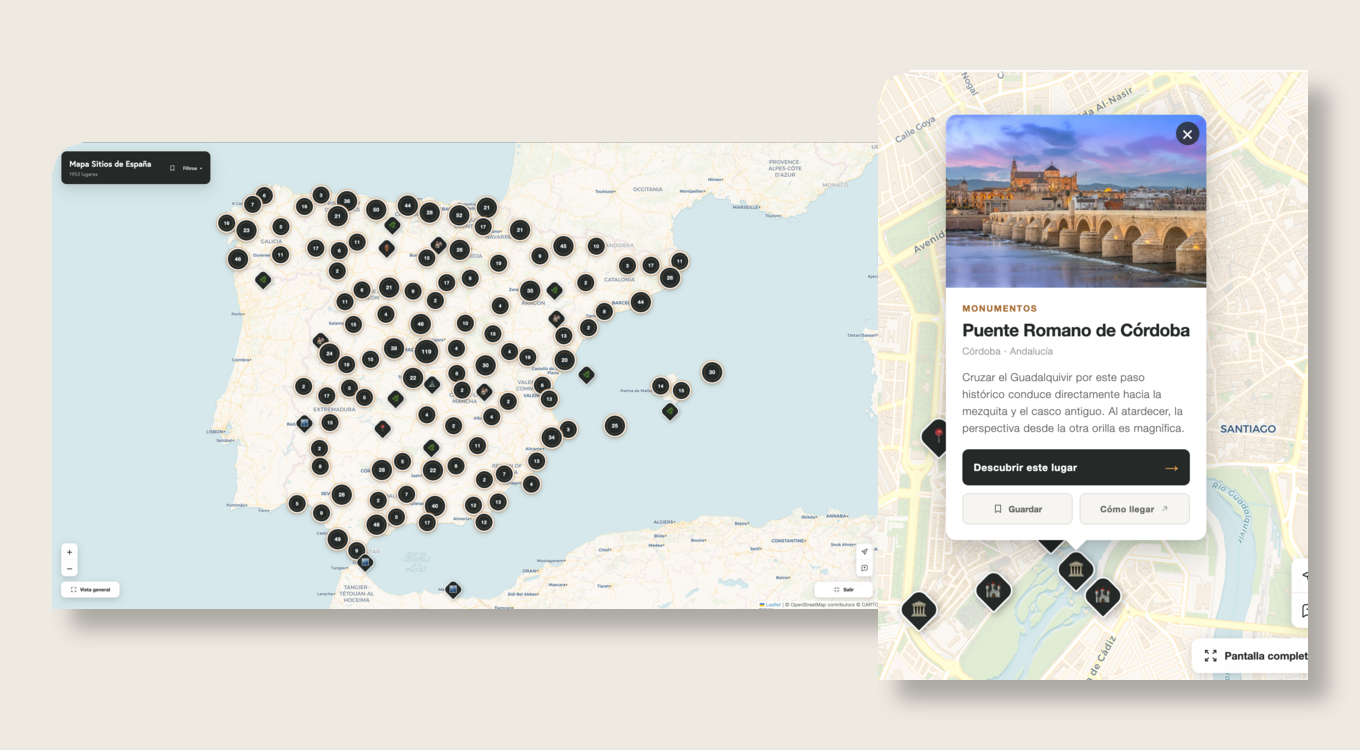Open the Aragón cluster showing 35

tap(530, 291)
